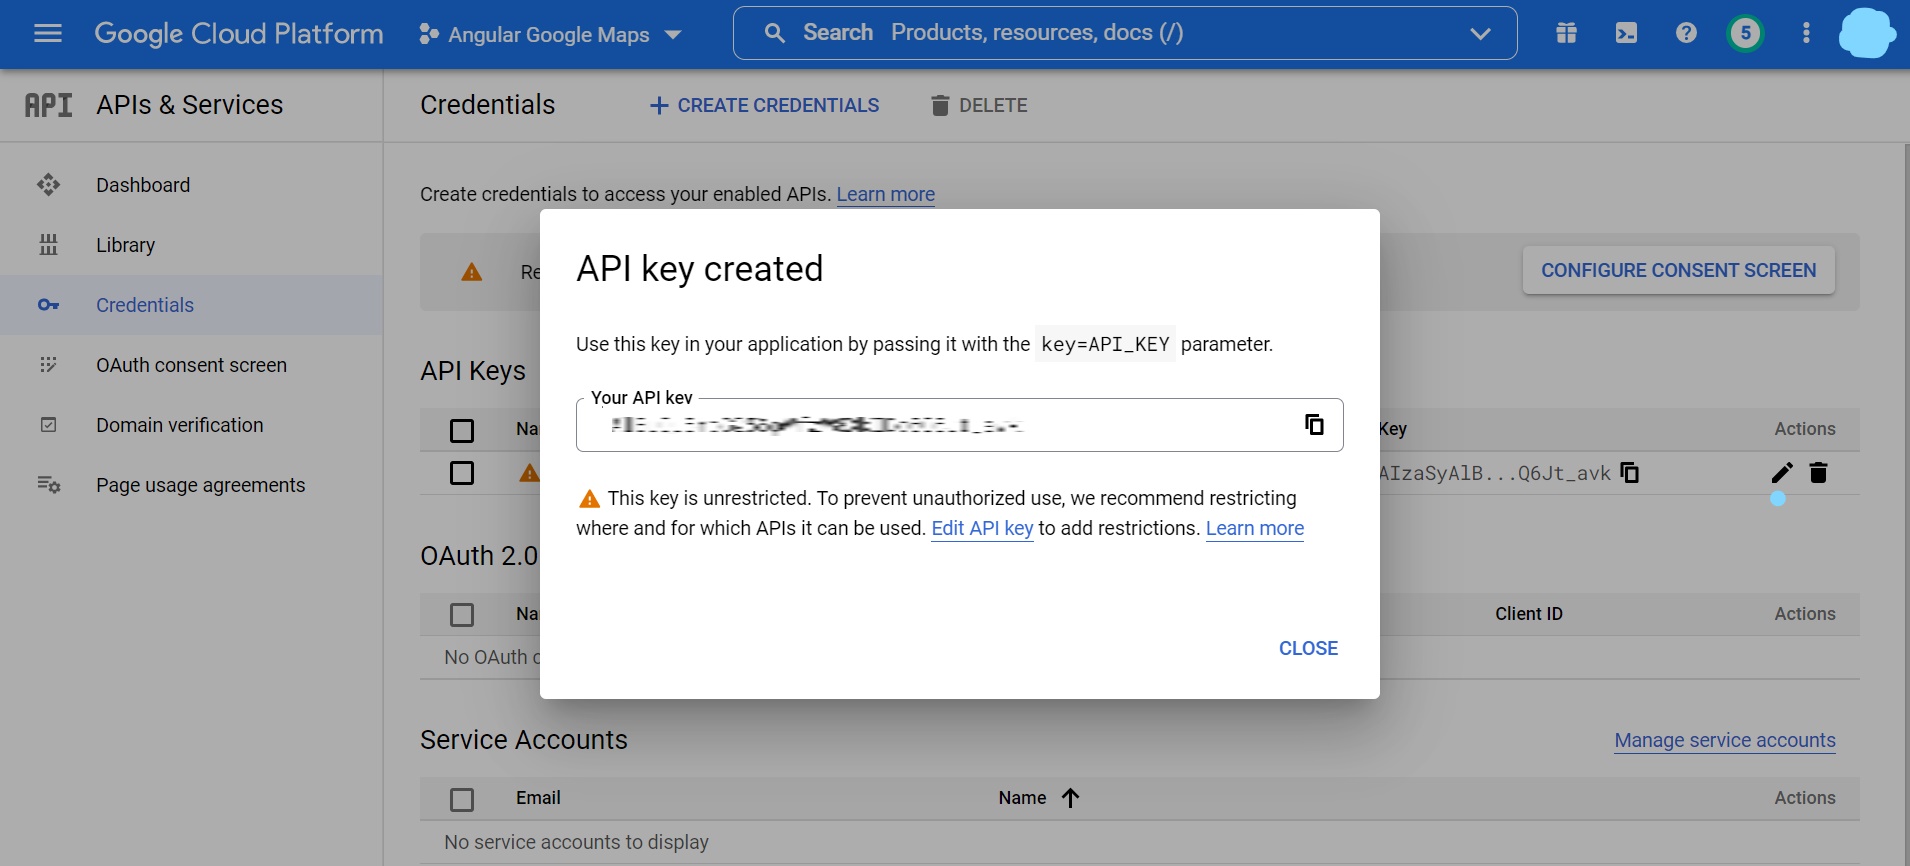
Task: Open notifications badge showing 5
Action: click(x=1745, y=34)
